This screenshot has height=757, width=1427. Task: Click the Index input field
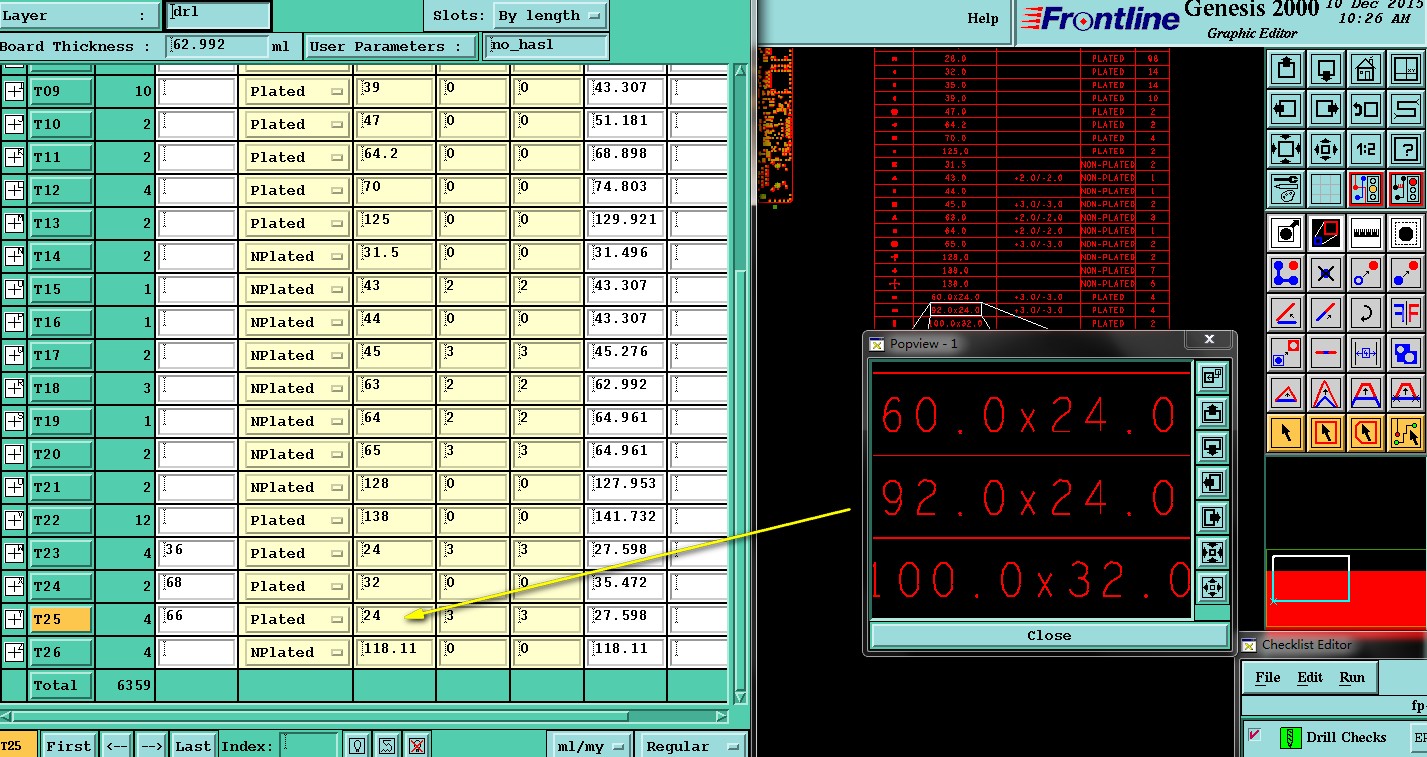[x=309, y=745]
